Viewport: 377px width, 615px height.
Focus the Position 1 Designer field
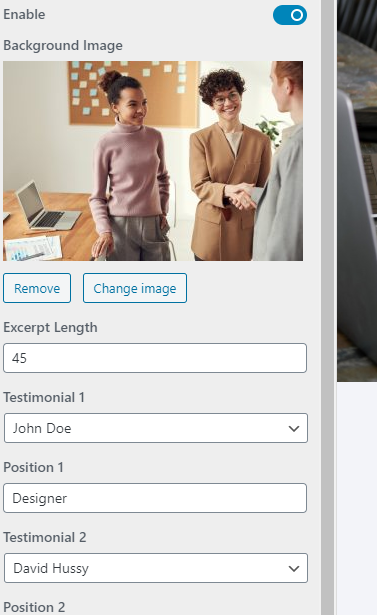[155, 498]
